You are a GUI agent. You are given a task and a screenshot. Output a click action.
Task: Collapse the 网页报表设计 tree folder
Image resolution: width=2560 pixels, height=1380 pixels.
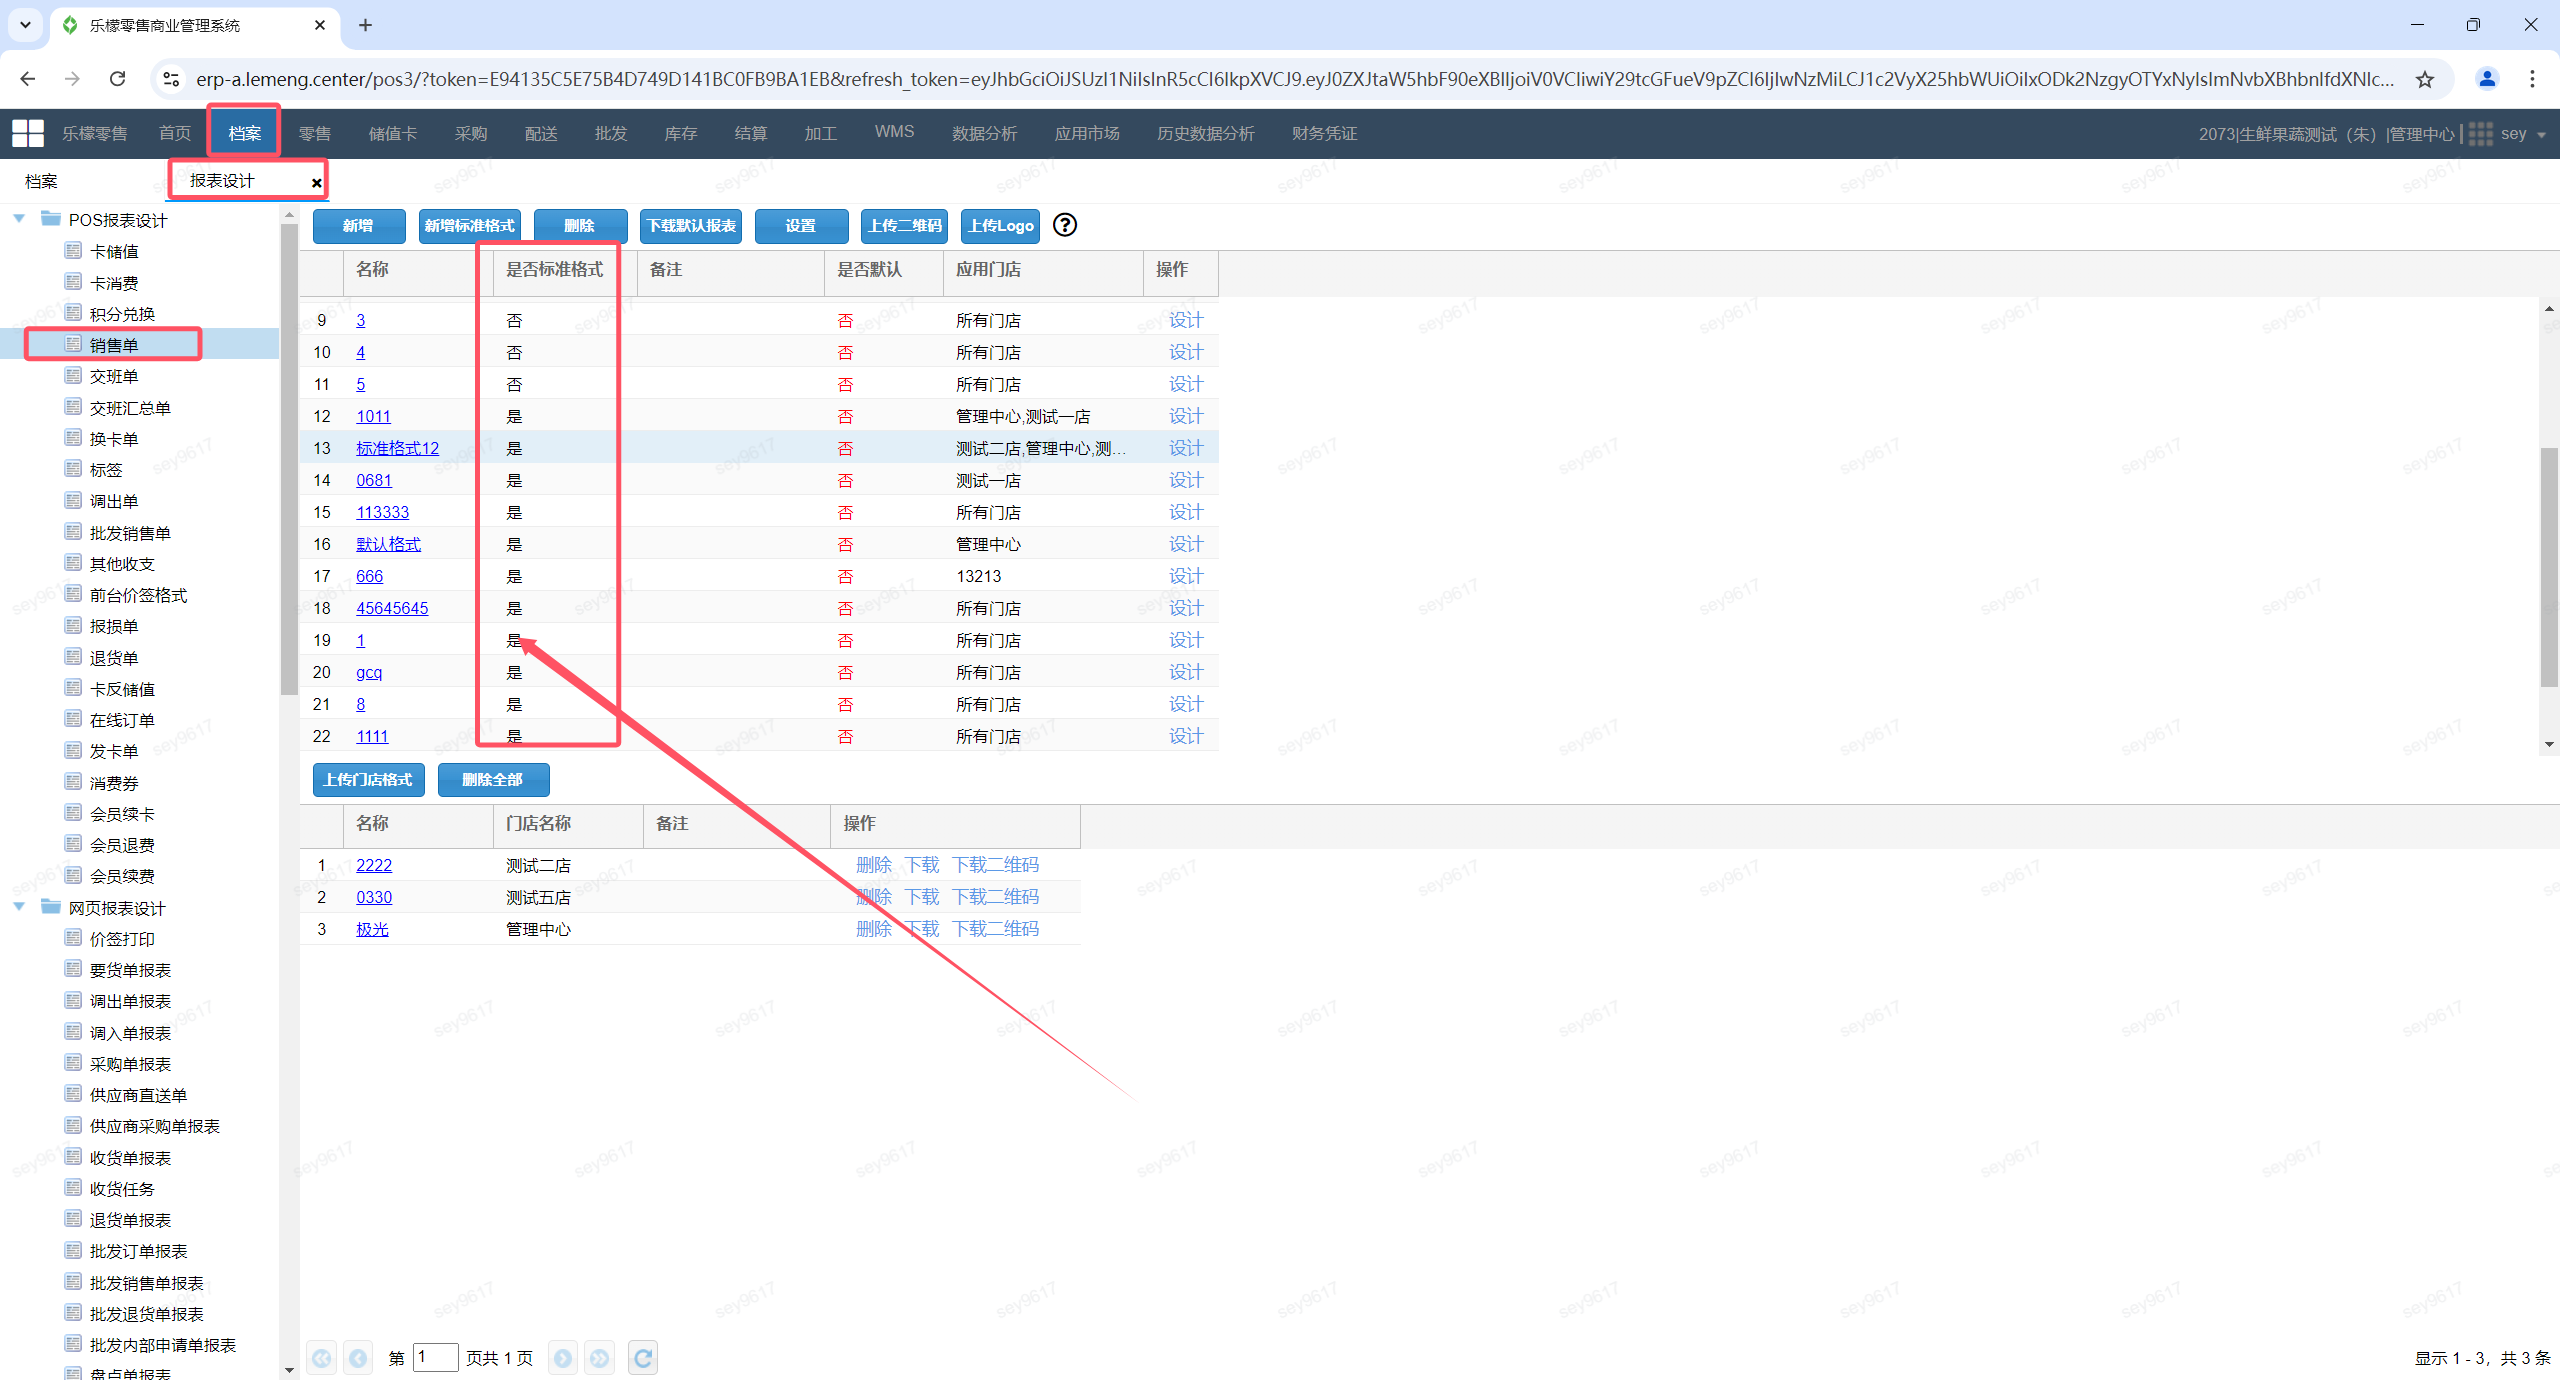pos(19,907)
